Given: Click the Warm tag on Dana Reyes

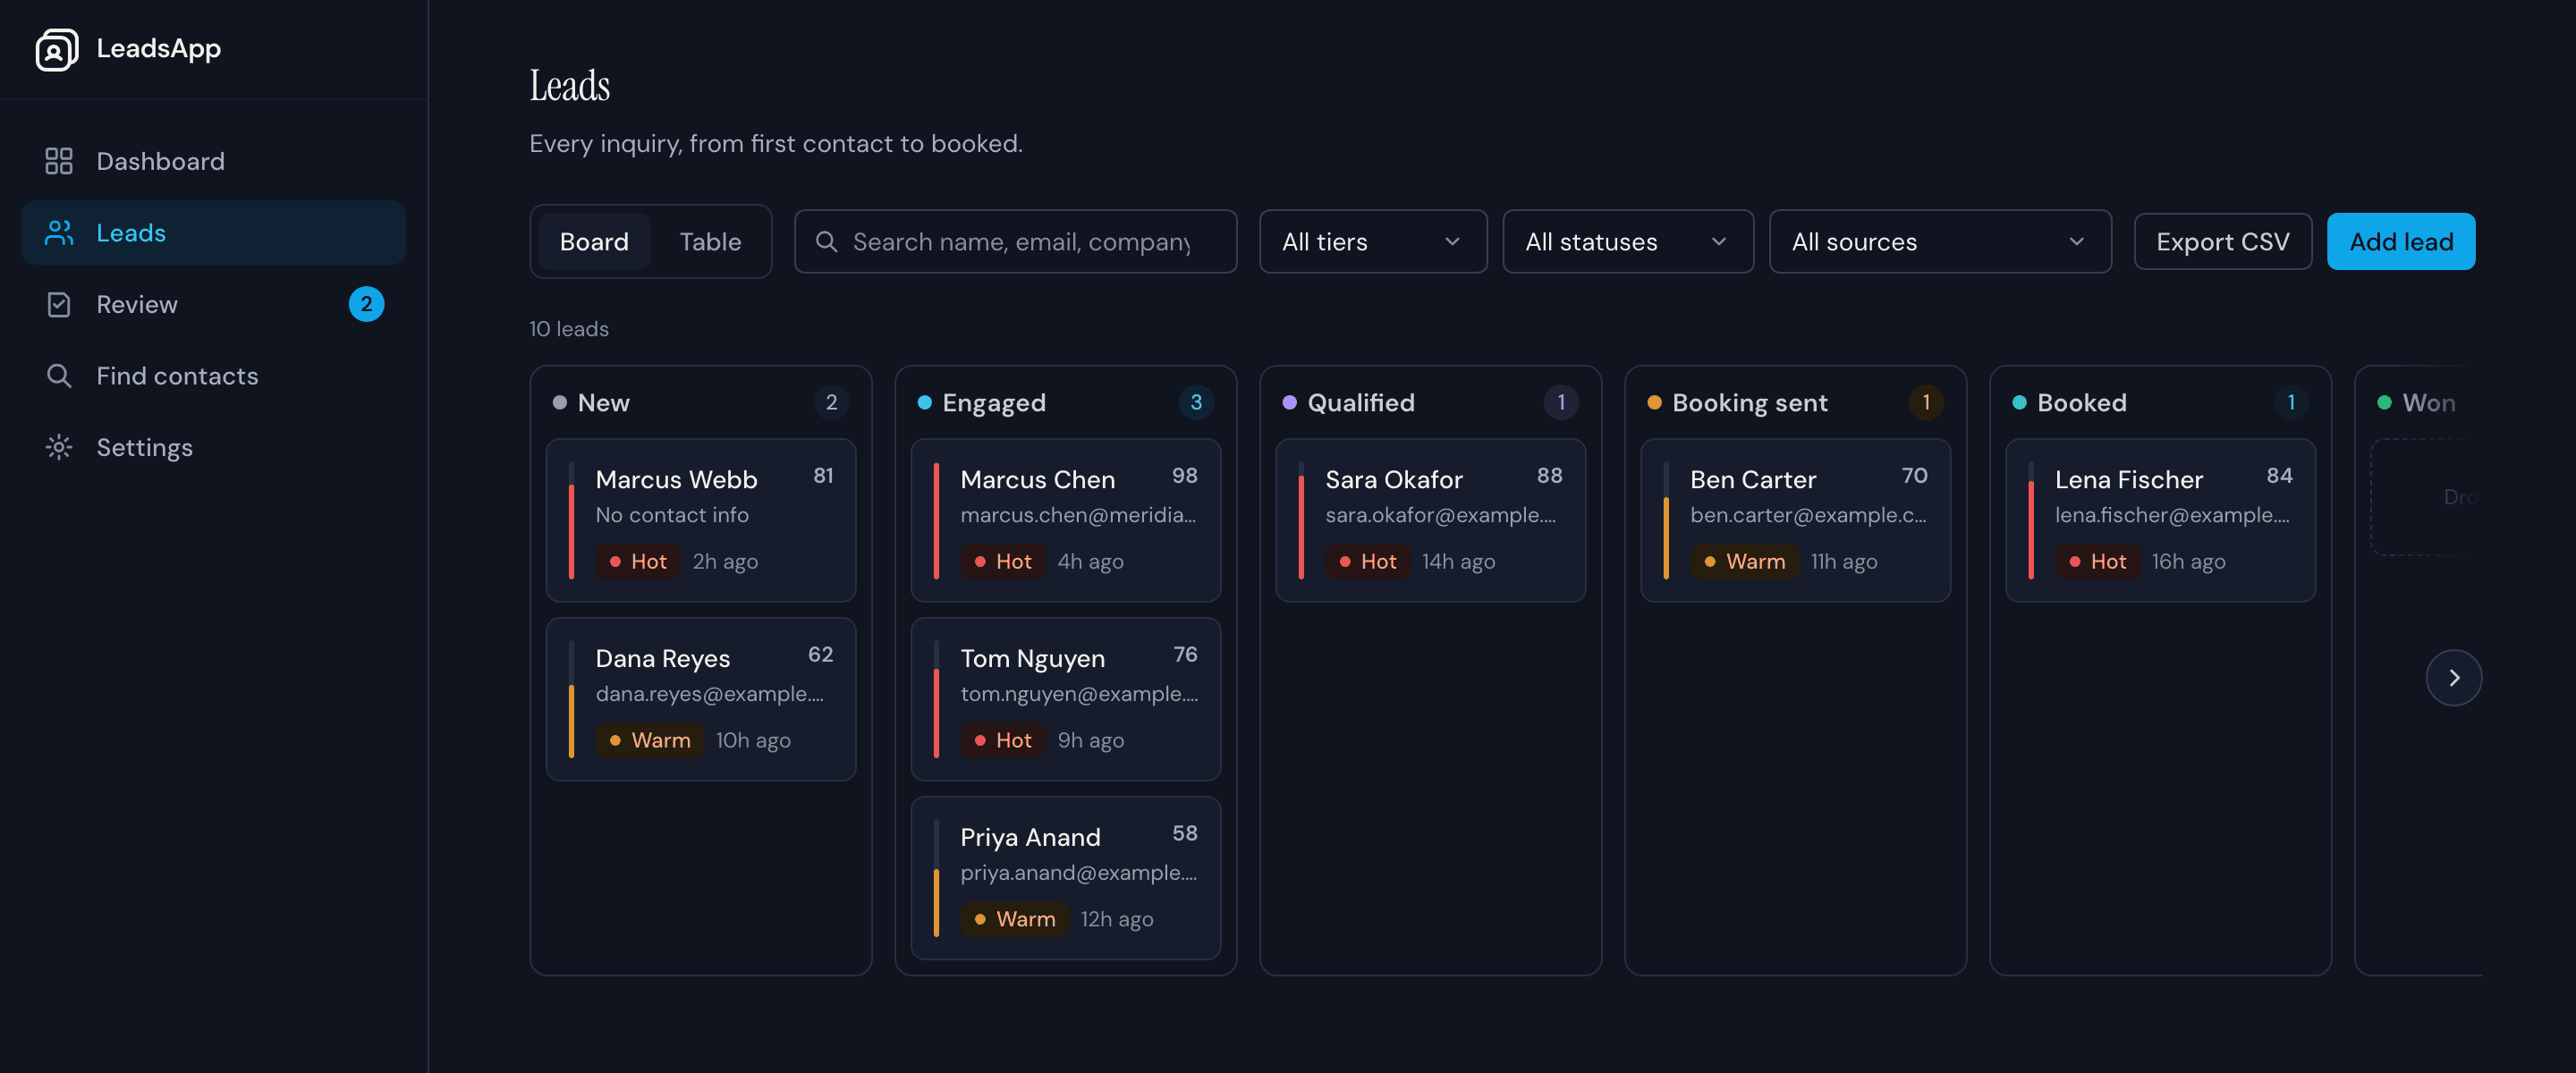Looking at the screenshot, I should [650, 741].
